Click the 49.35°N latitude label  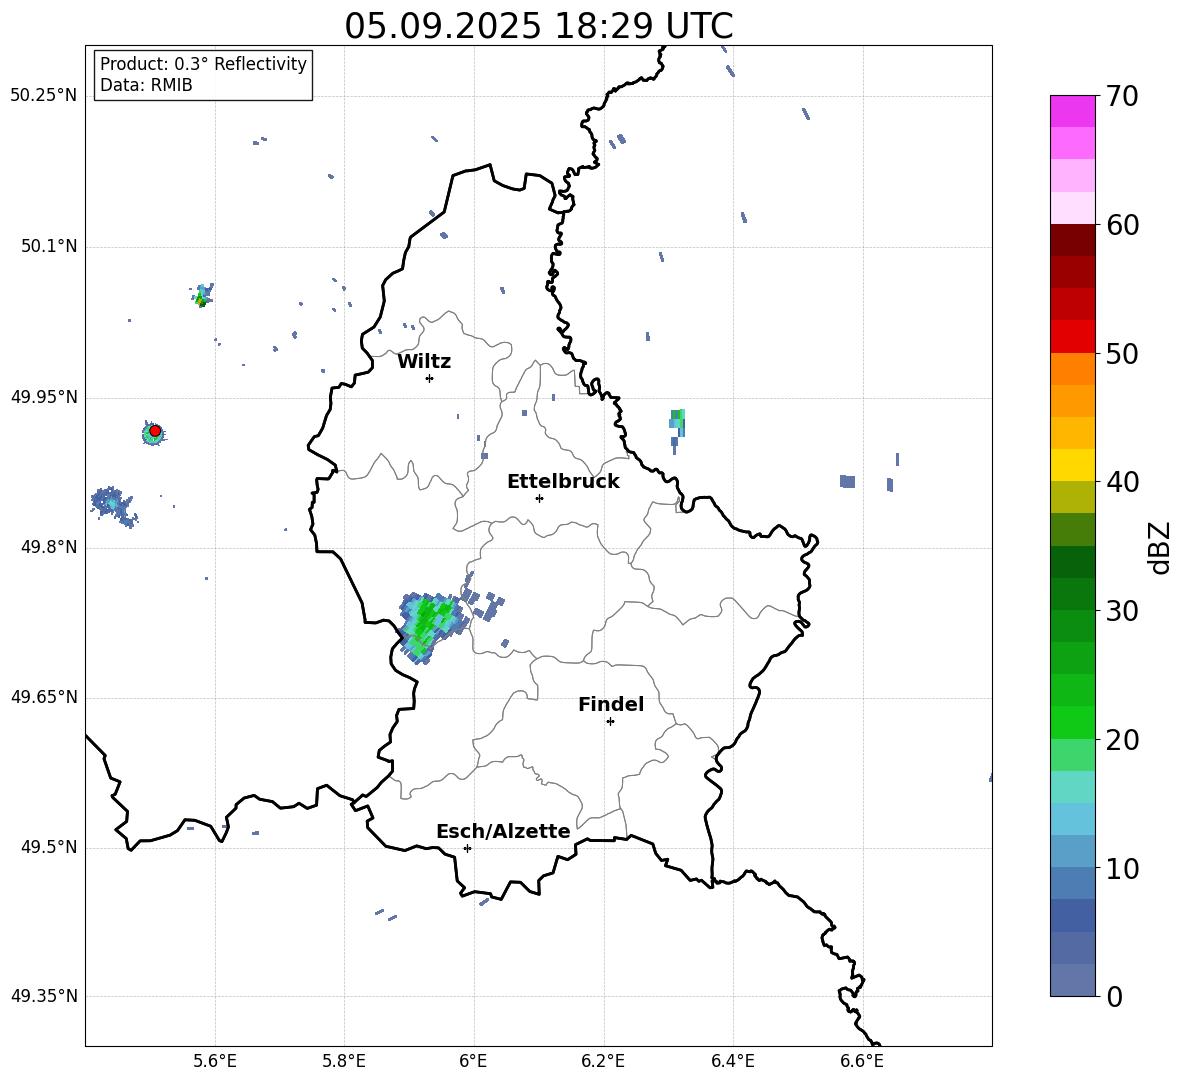pyautogui.click(x=44, y=996)
